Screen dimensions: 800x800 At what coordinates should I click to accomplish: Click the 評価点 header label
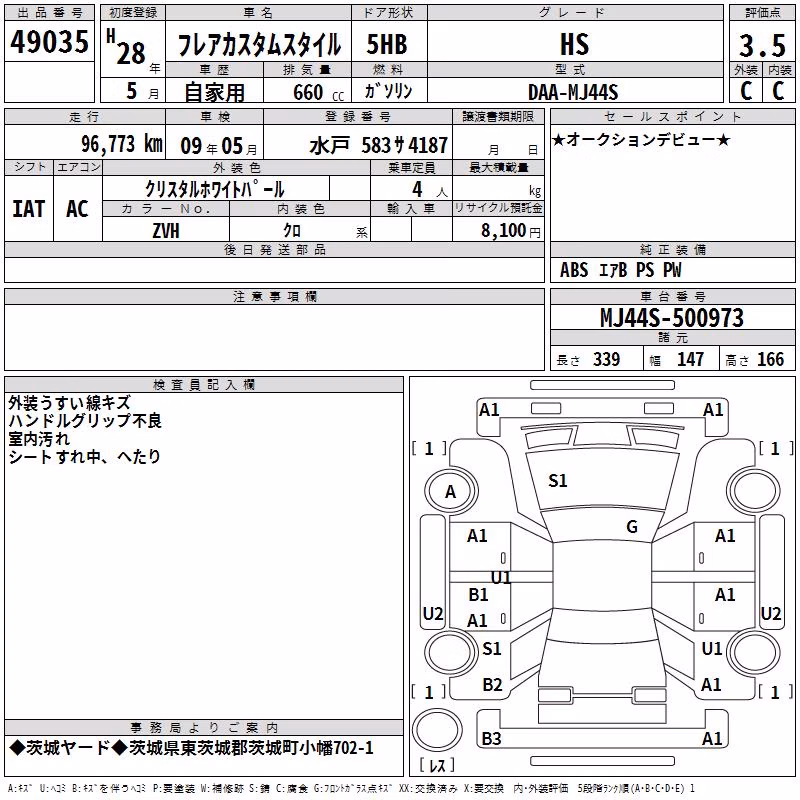tap(762, 13)
